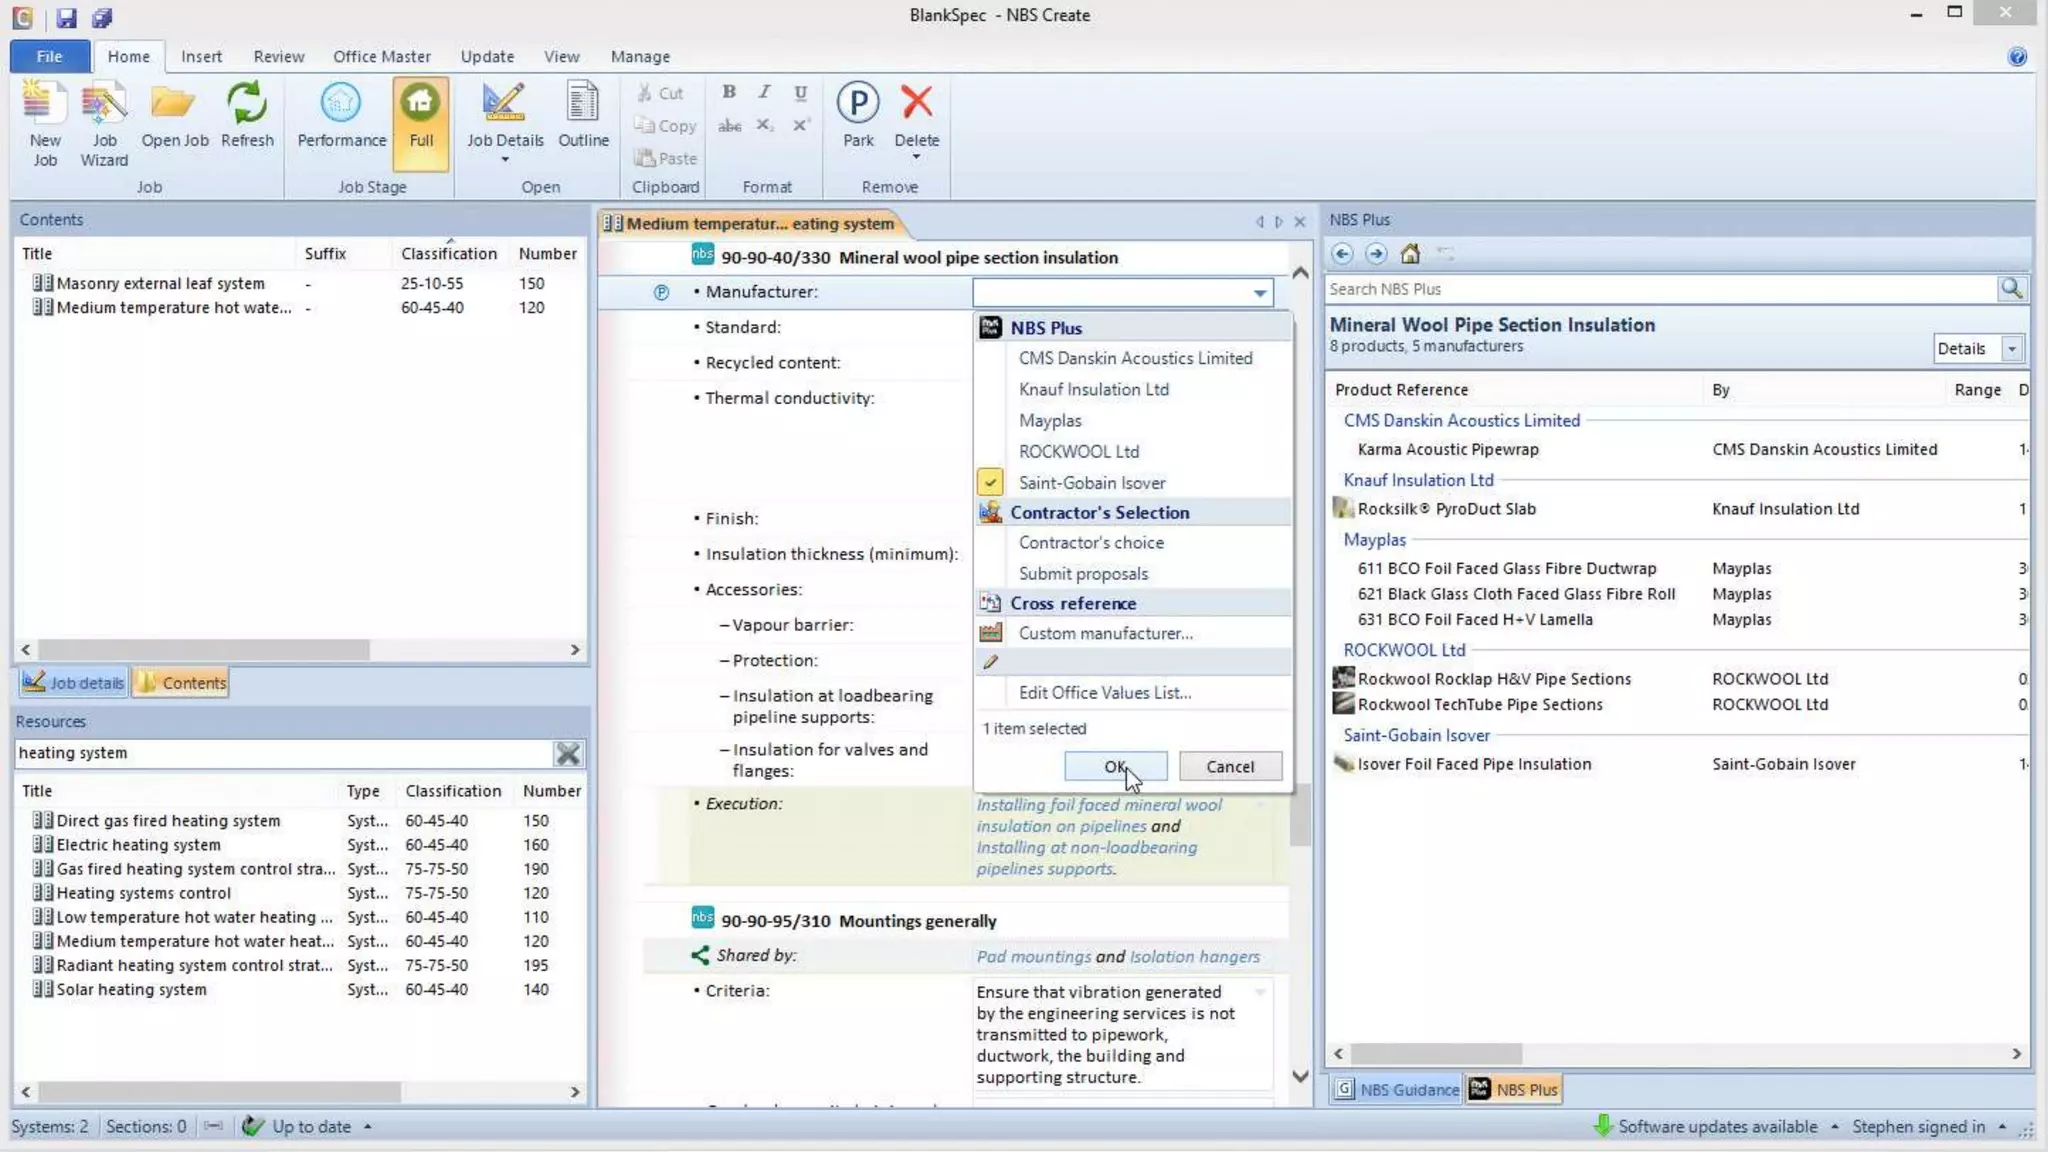This screenshot has height=1152, width=2048.
Task: Open the Office Master ribbon tab
Action: coord(381,57)
